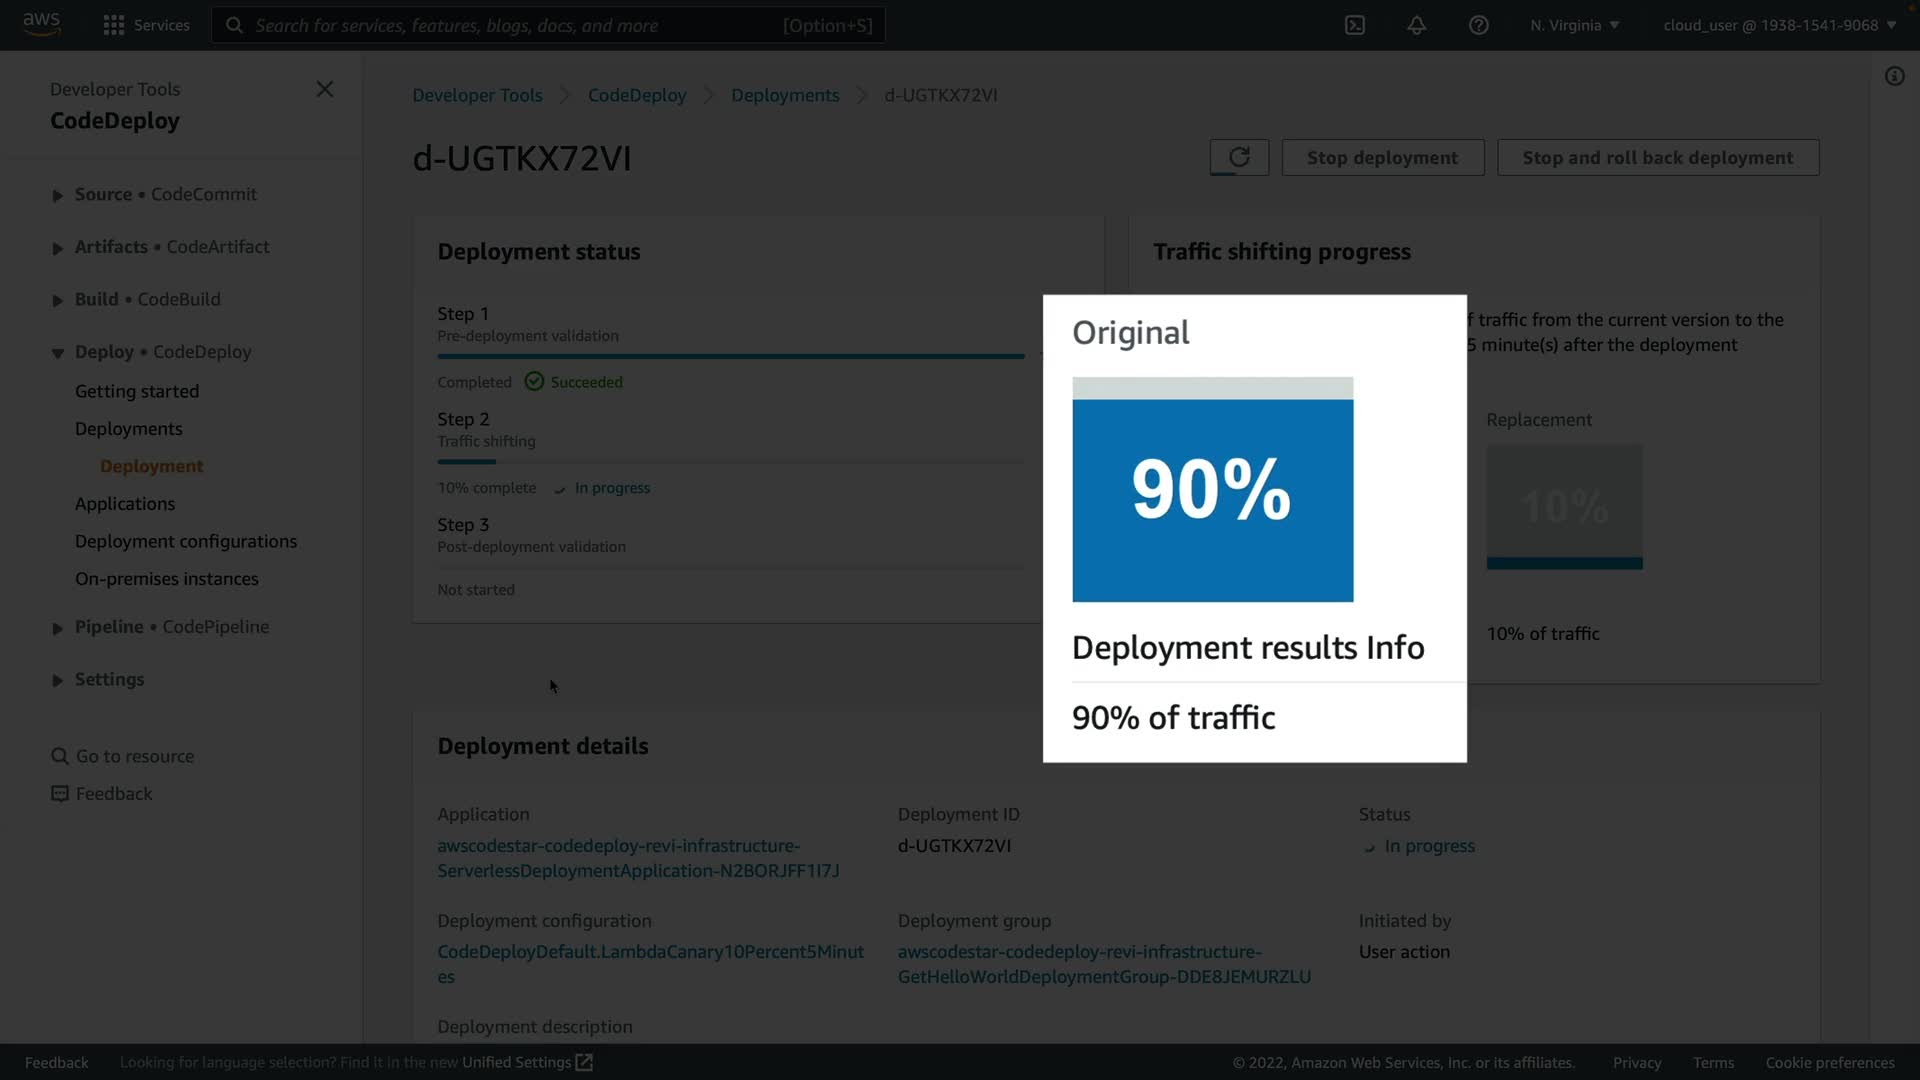Click Stop and roll back deployment
Screen dimensions: 1920x1080
1657,157
